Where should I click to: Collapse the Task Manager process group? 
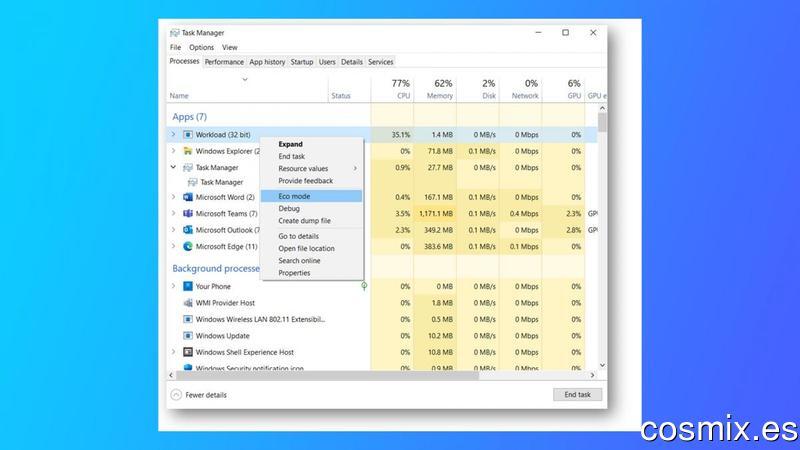click(173, 167)
